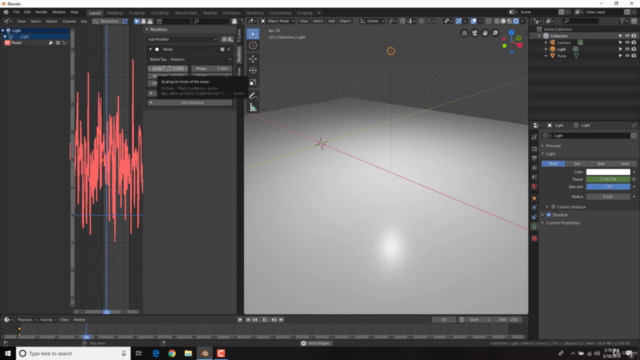Toggle the Custom Distance checkbox
640x360 pixels.
coord(553,207)
